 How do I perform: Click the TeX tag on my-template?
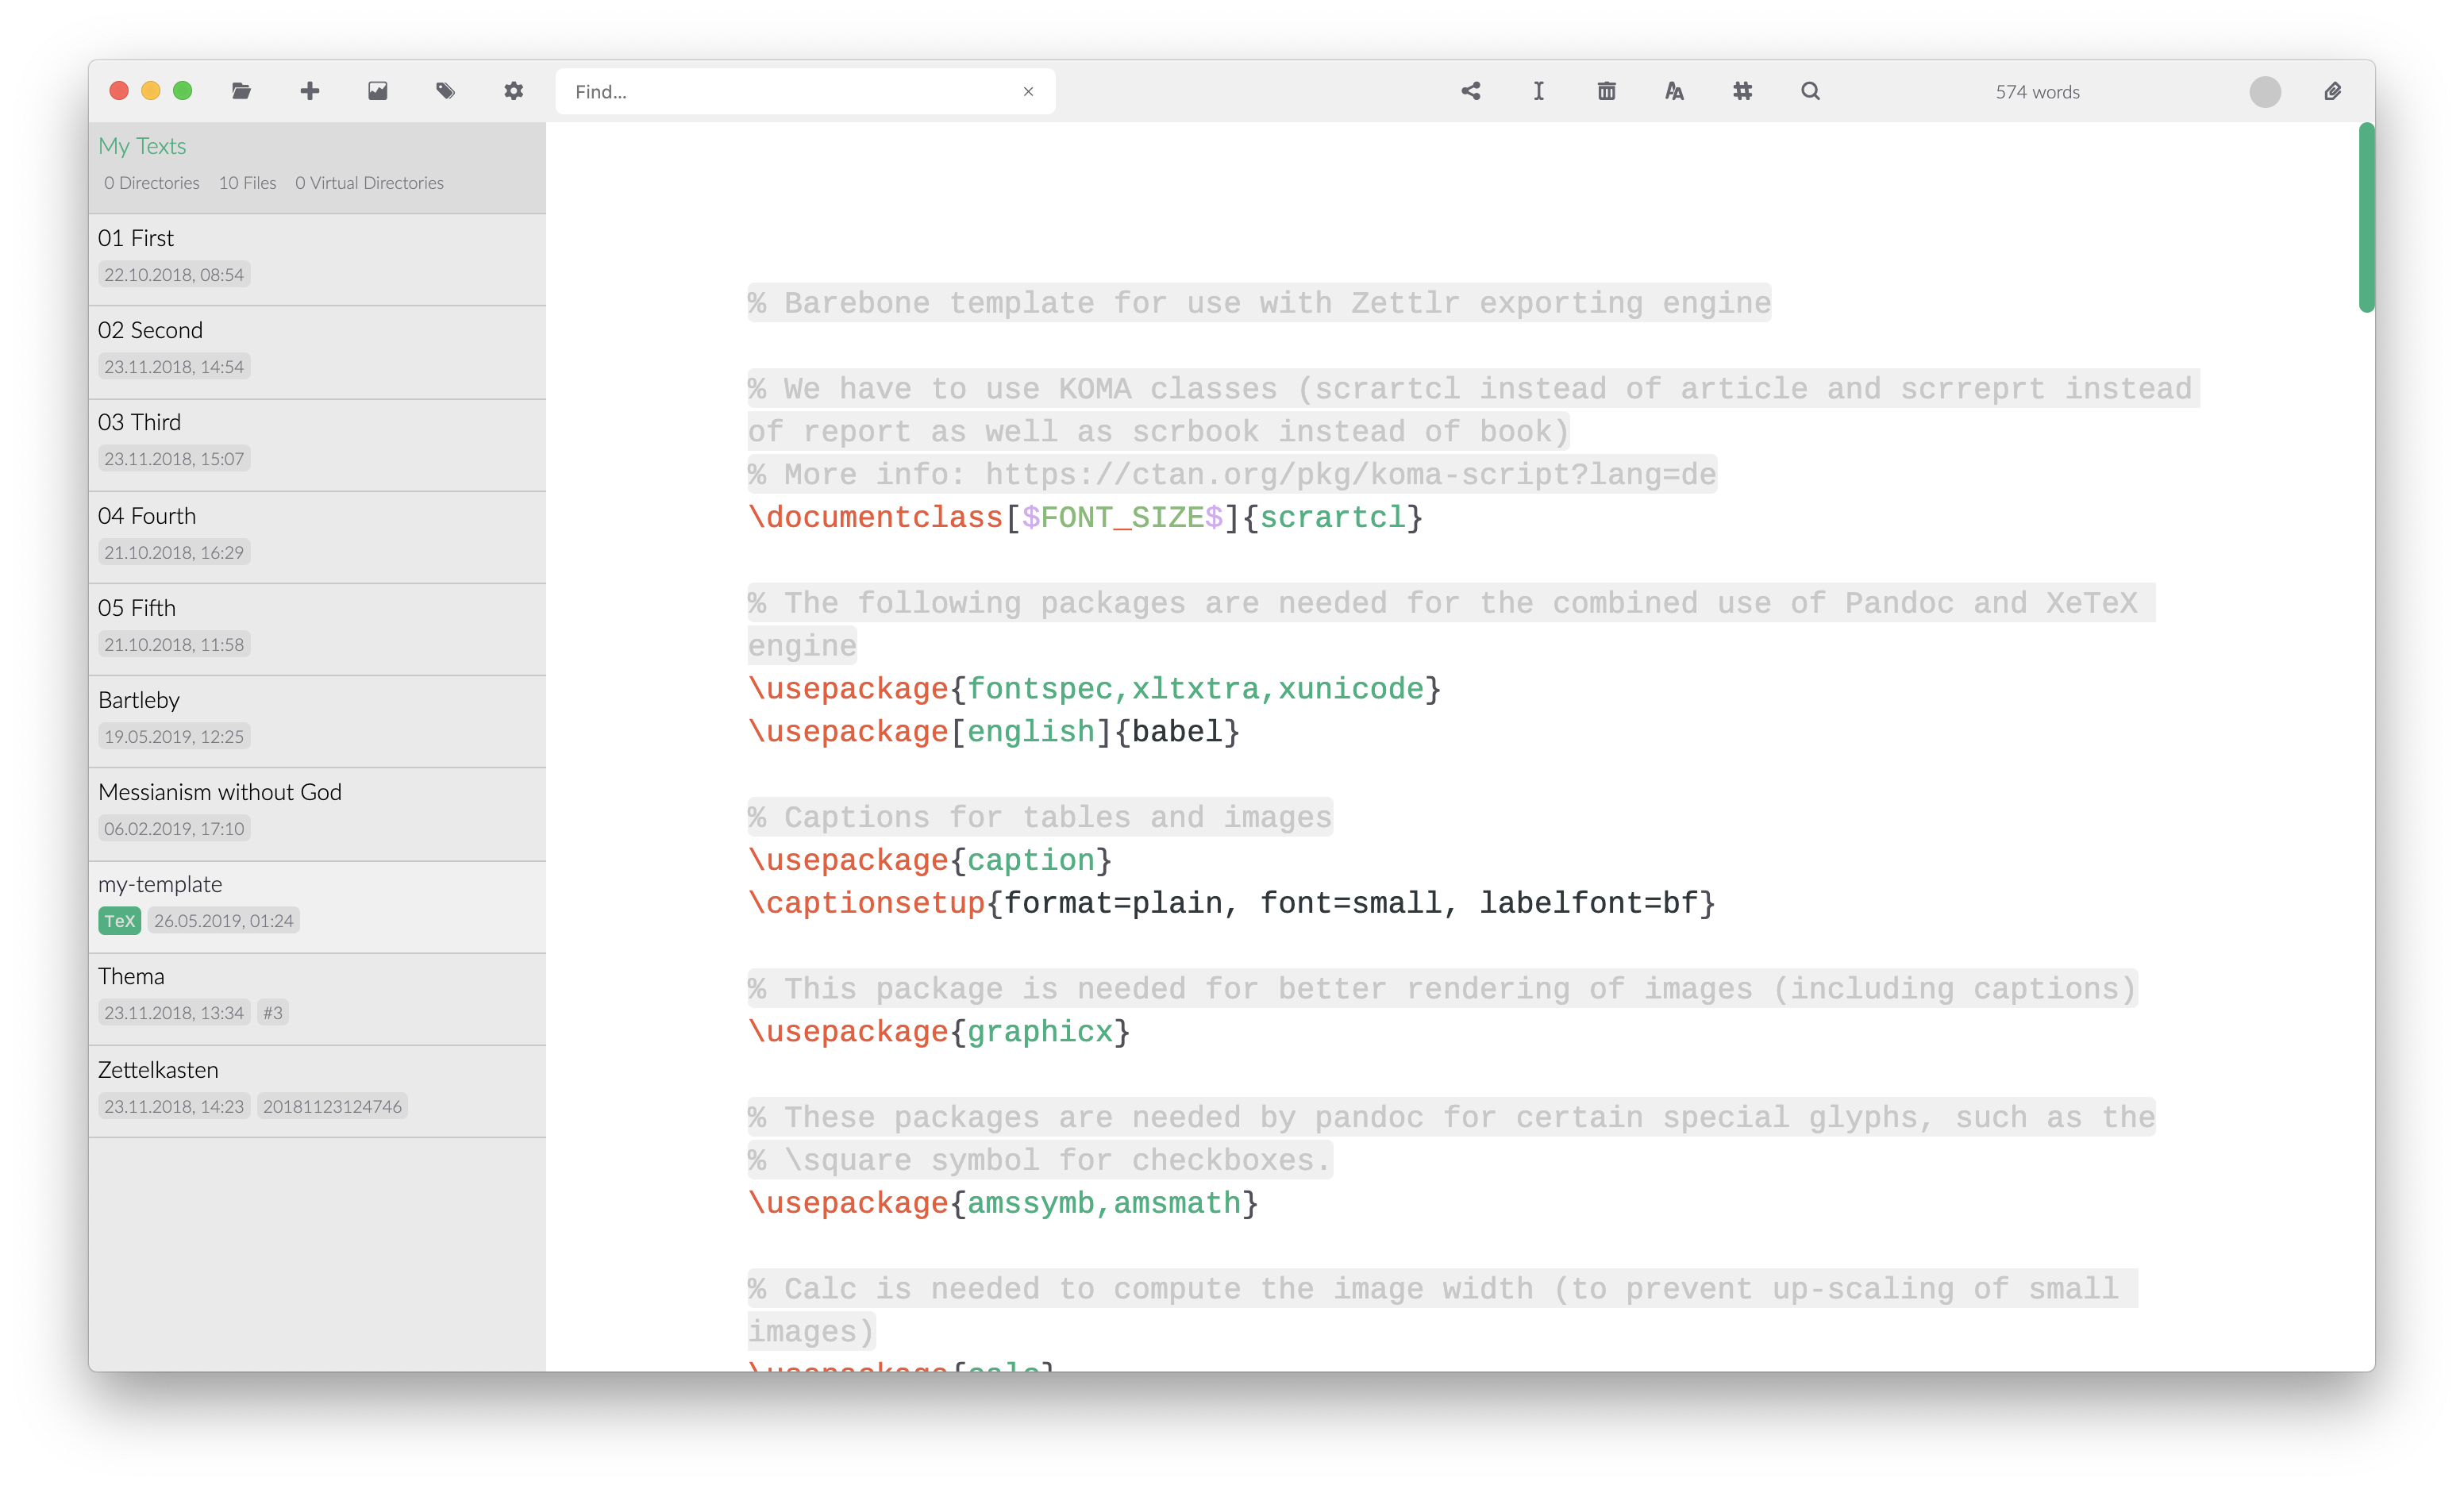pyautogui.click(x=118, y=921)
